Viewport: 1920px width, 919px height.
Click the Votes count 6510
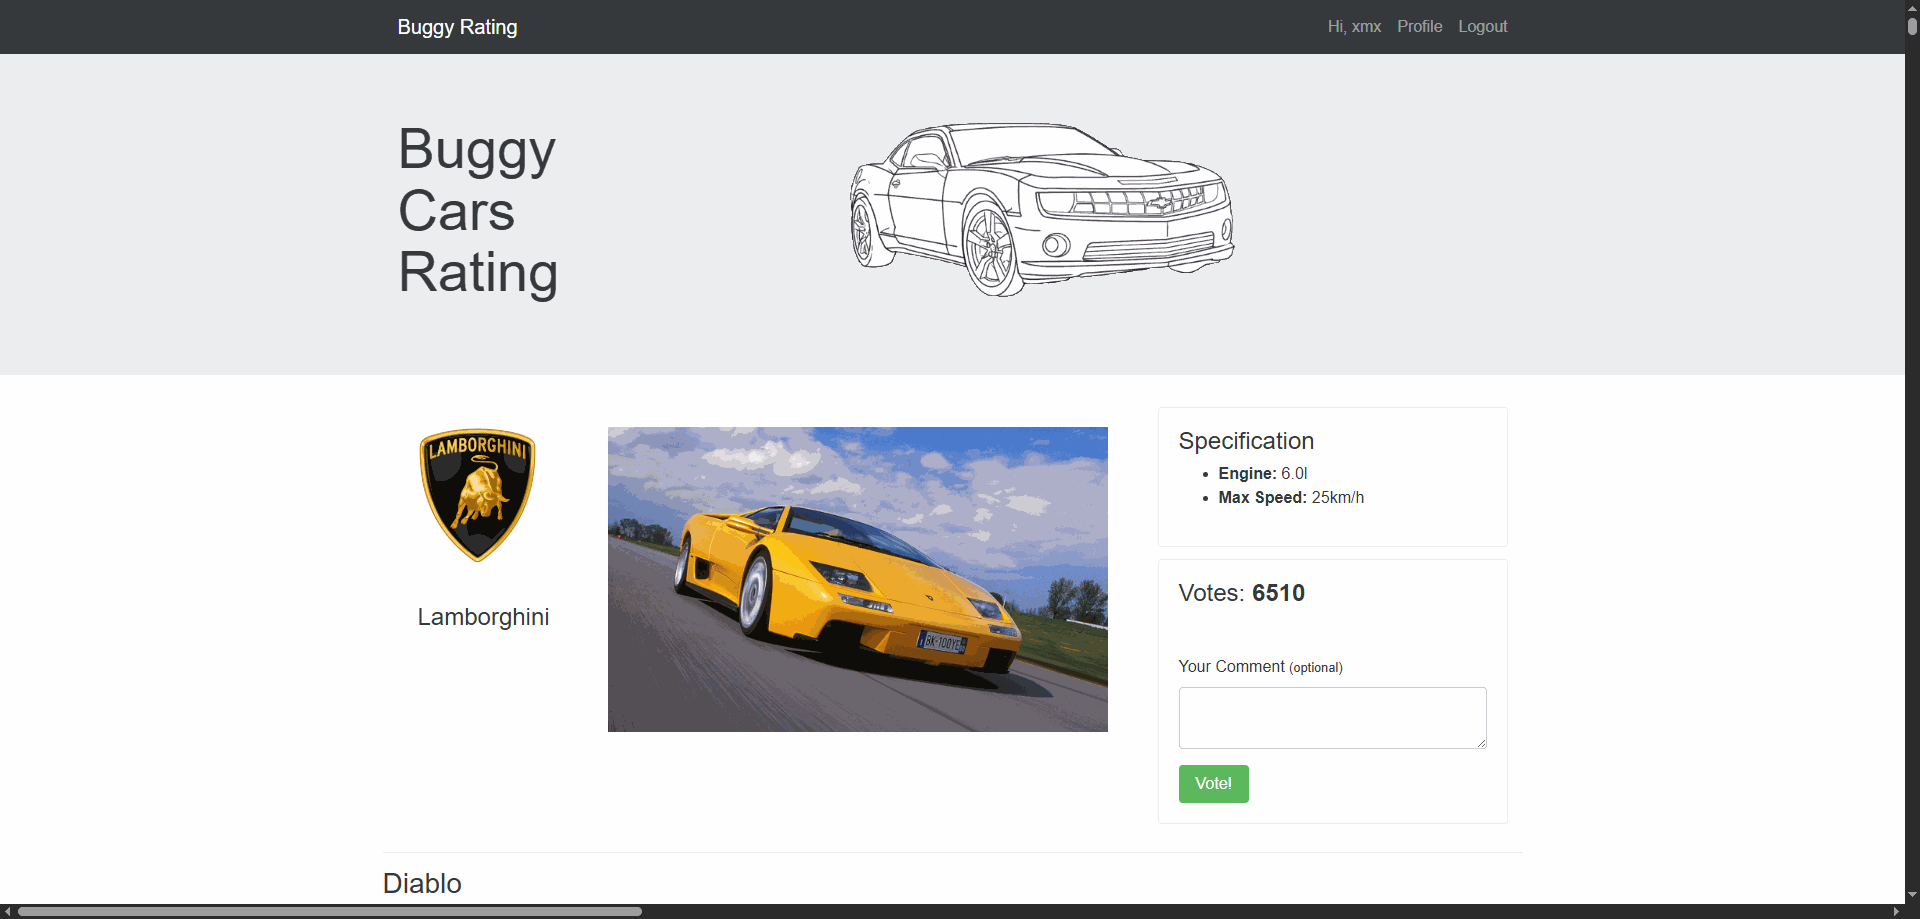[1278, 593]
